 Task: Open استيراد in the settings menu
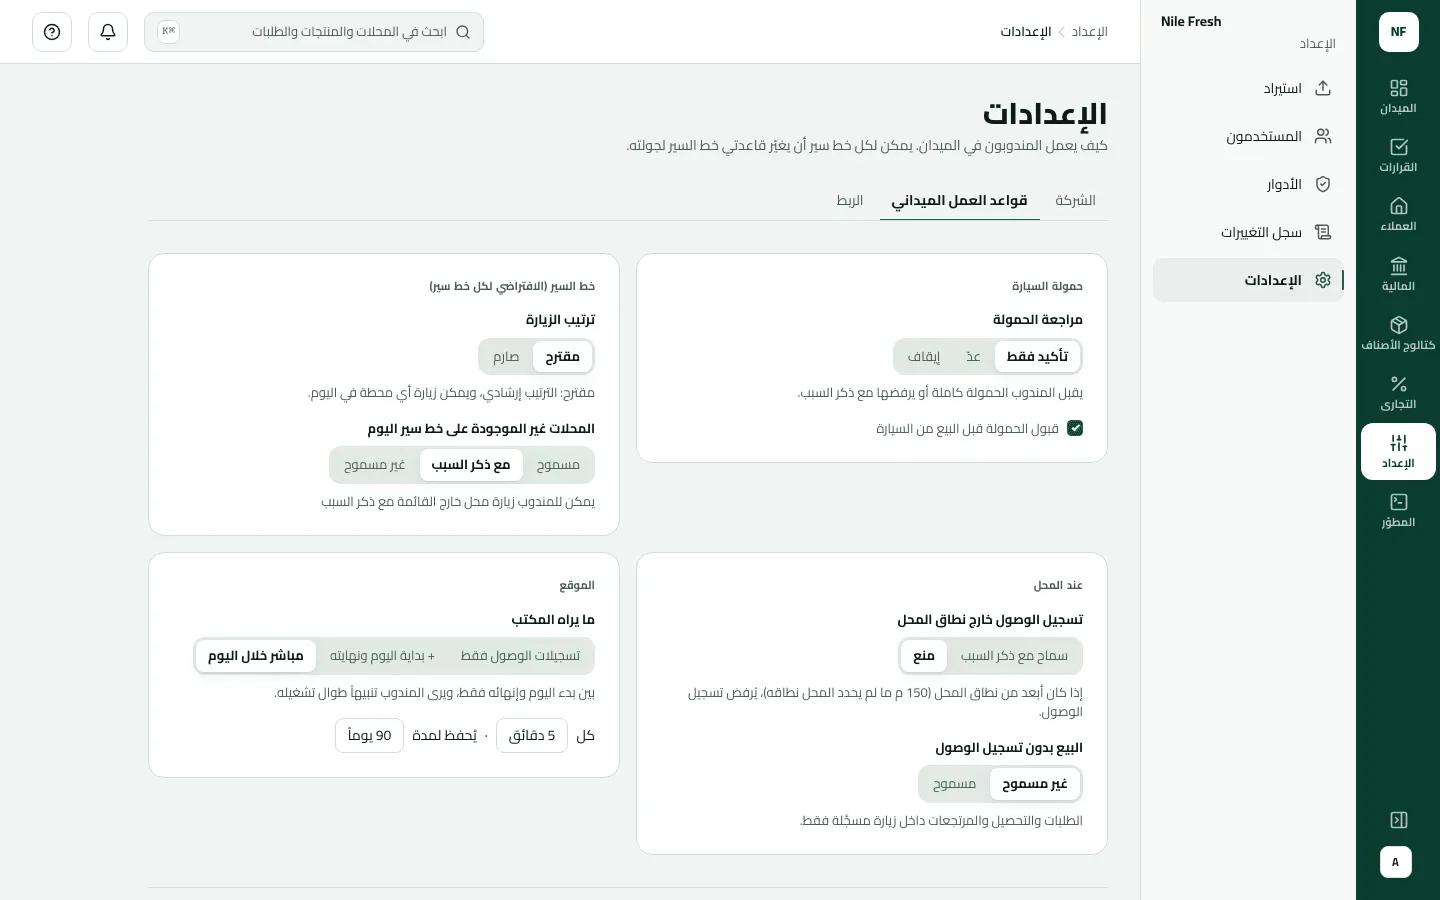1248,88
